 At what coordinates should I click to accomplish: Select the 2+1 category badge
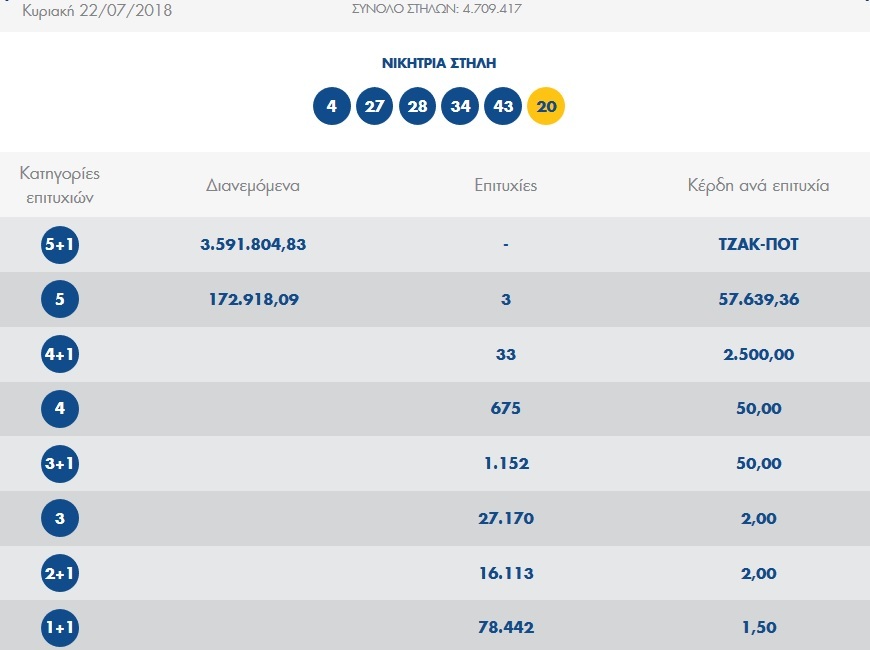click(x=60, y=573)
